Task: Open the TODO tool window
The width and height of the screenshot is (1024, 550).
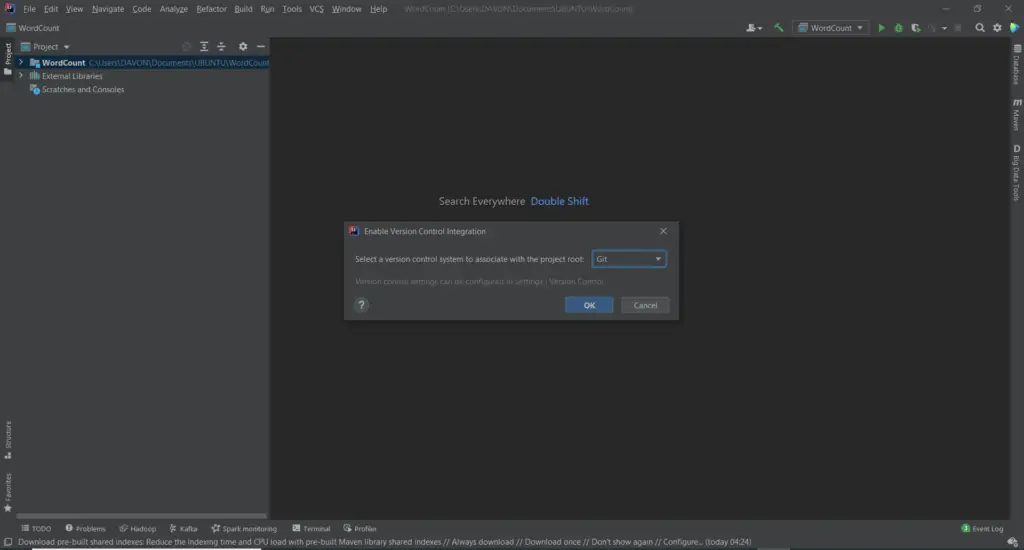Action: click(36, 528)
